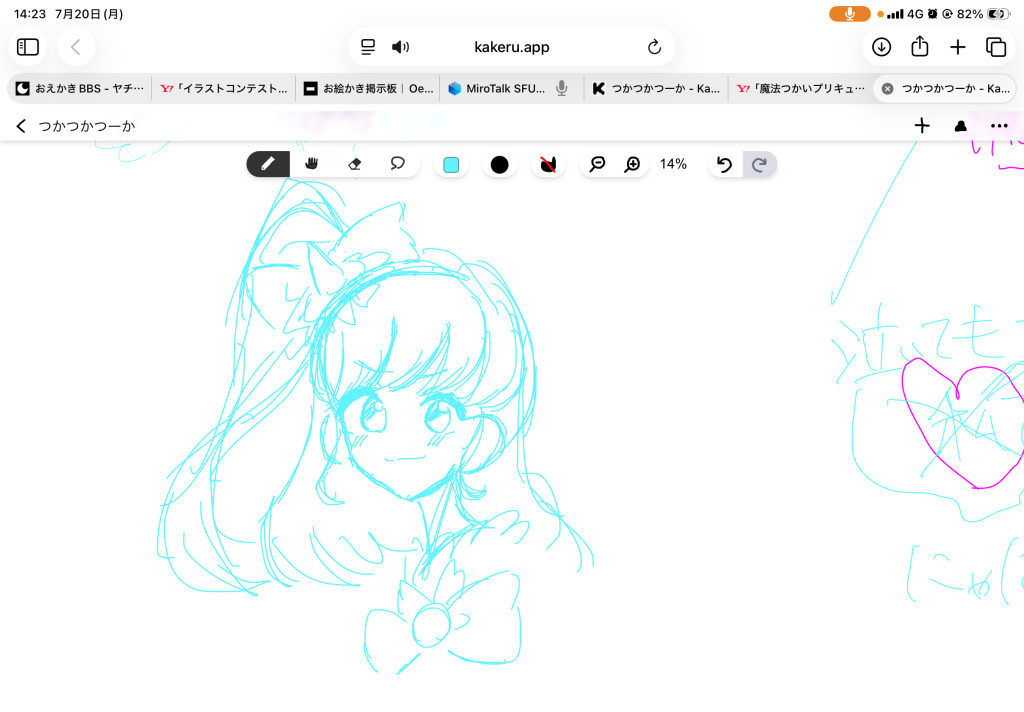Zoom out the canvas
Viewport: 1024px width, 712px height.
coord(597,165)
